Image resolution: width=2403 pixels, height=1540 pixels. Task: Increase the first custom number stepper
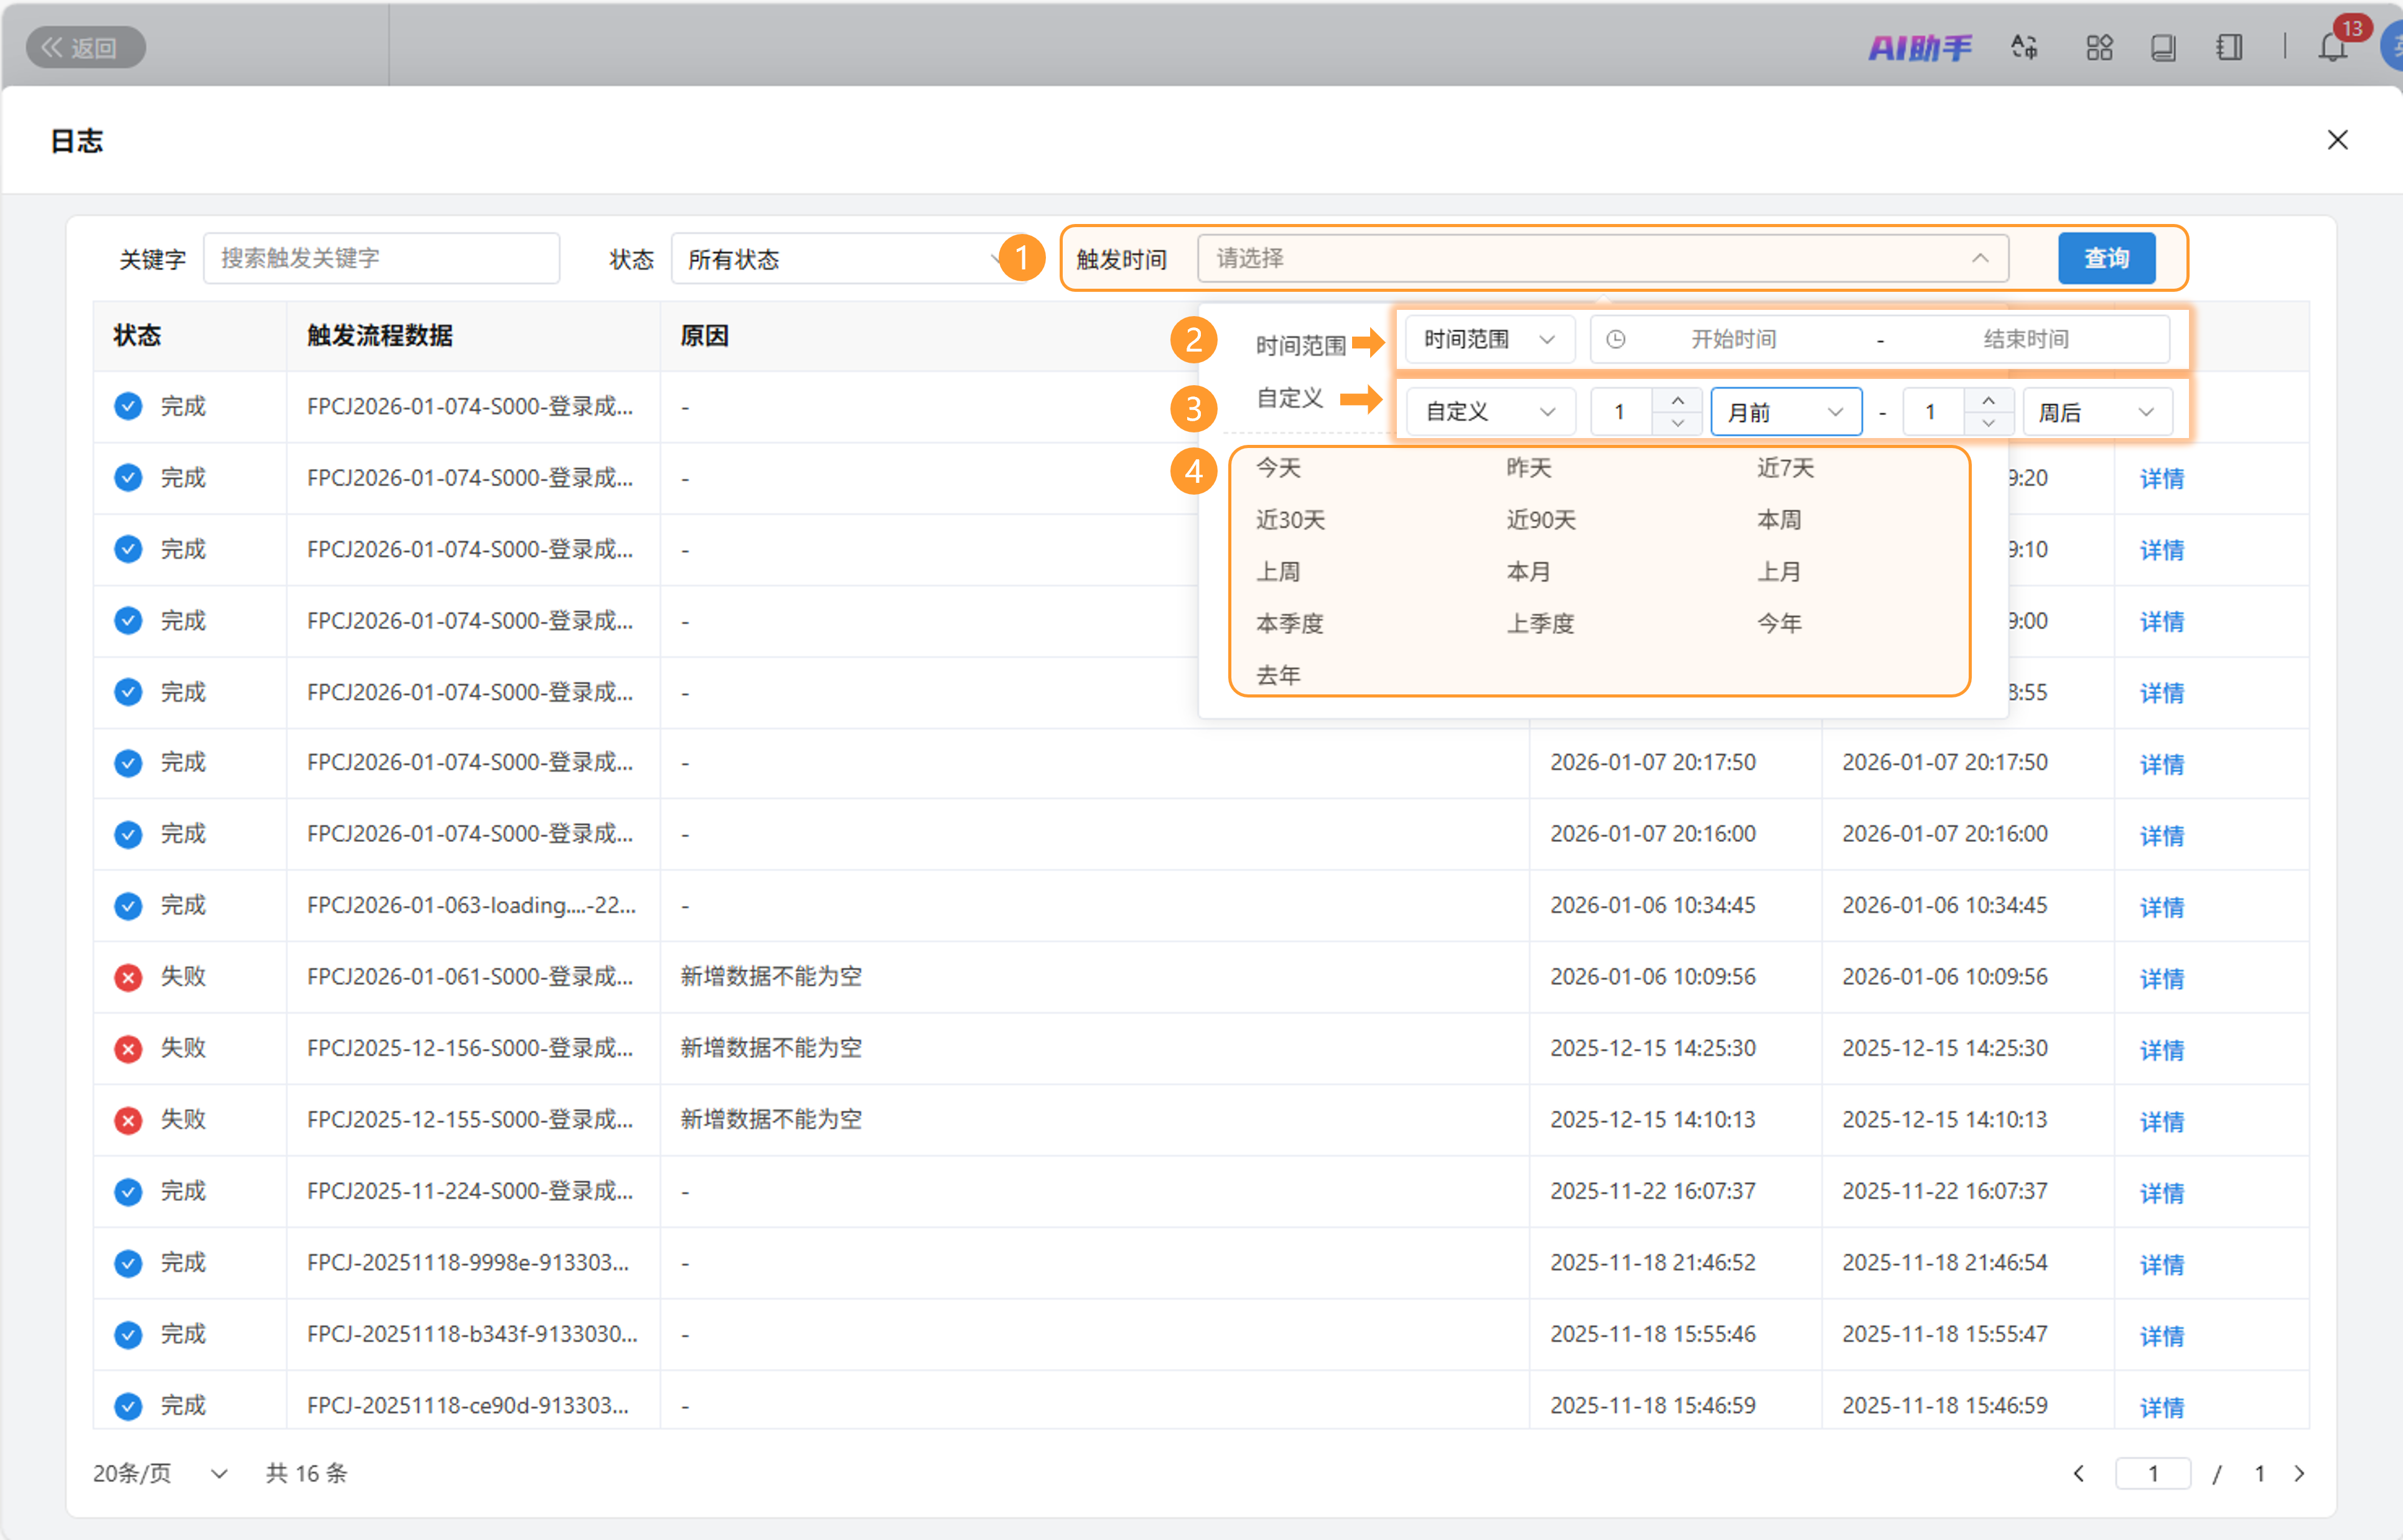tap(1678, 401)
